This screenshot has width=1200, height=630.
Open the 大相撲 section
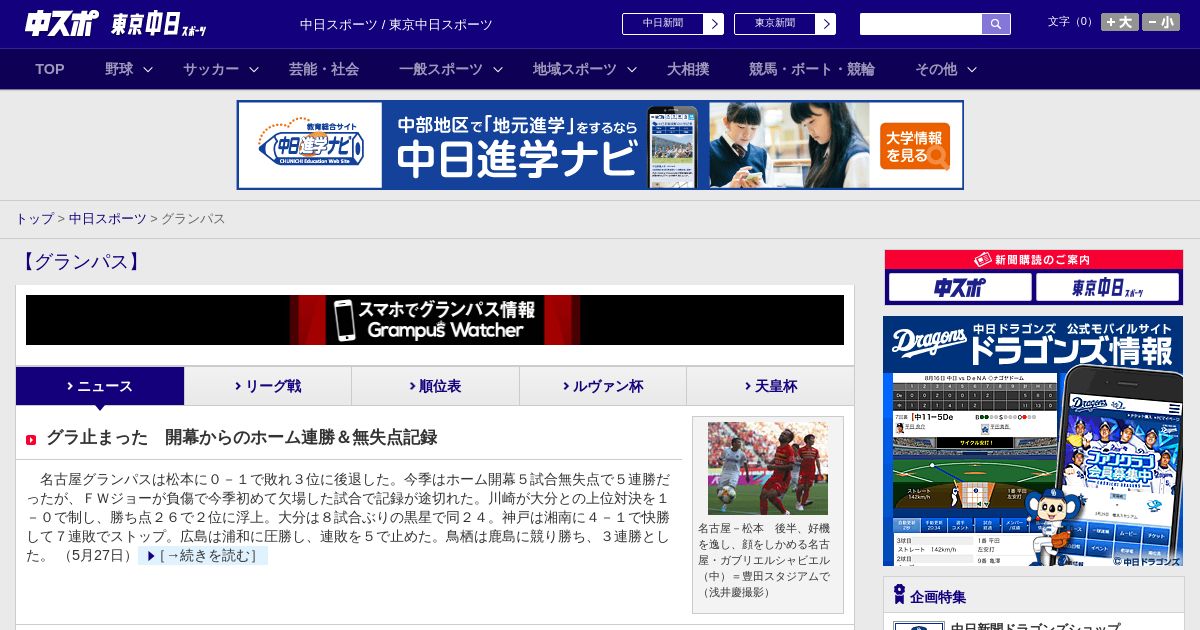point(688,69)
